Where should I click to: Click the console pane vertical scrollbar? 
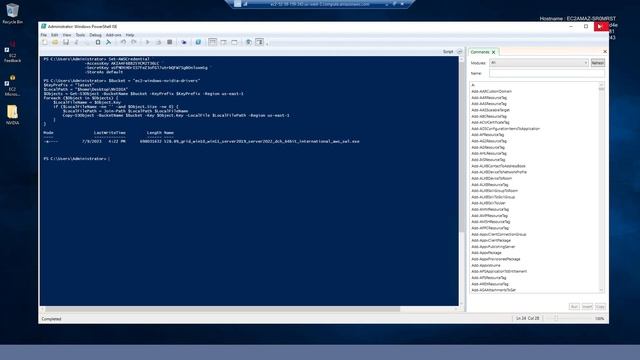pos(462,181)
